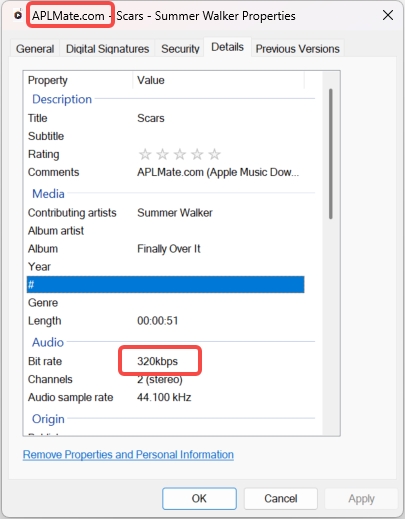
Task: Set rating to five stars
Action: [x=214, y=154]
